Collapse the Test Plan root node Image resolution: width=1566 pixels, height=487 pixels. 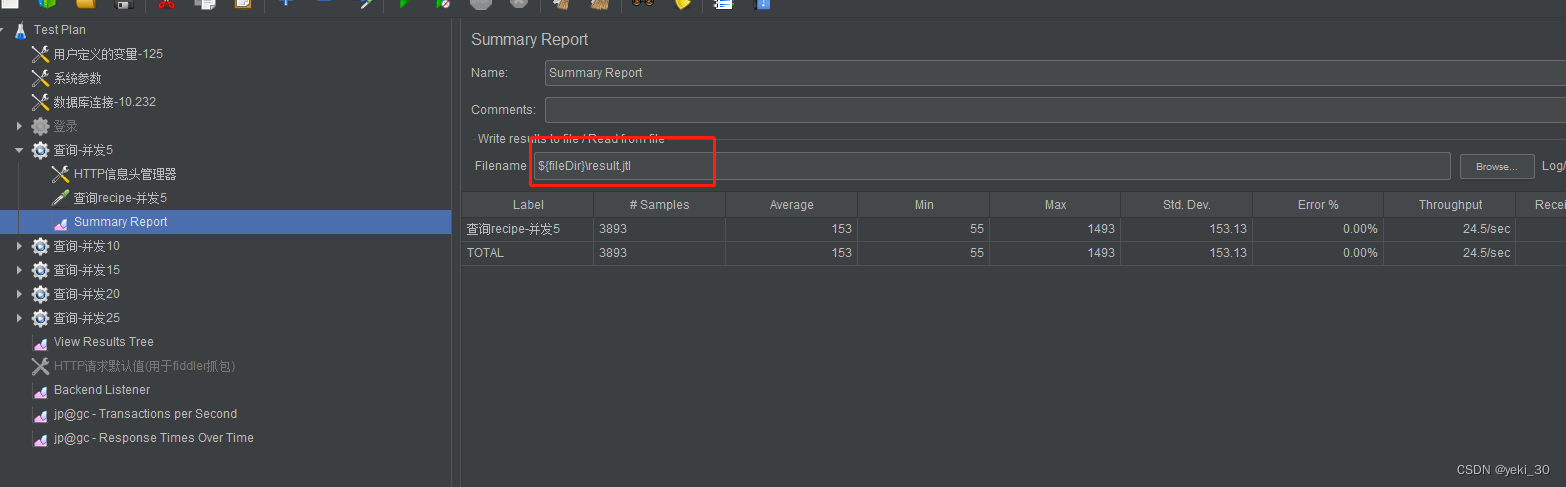click(x=2, y=30)
